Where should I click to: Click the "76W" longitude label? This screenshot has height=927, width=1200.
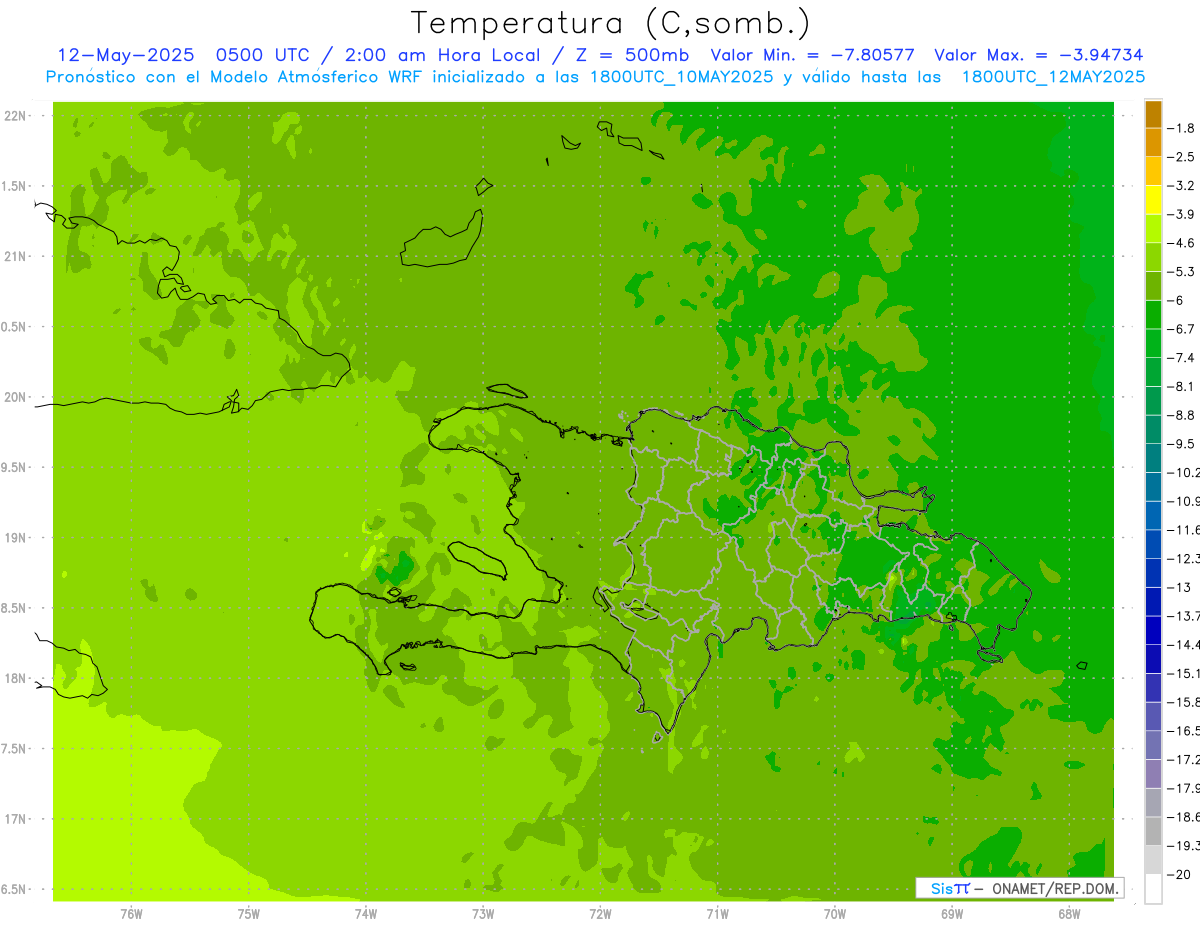click(131, 914)
